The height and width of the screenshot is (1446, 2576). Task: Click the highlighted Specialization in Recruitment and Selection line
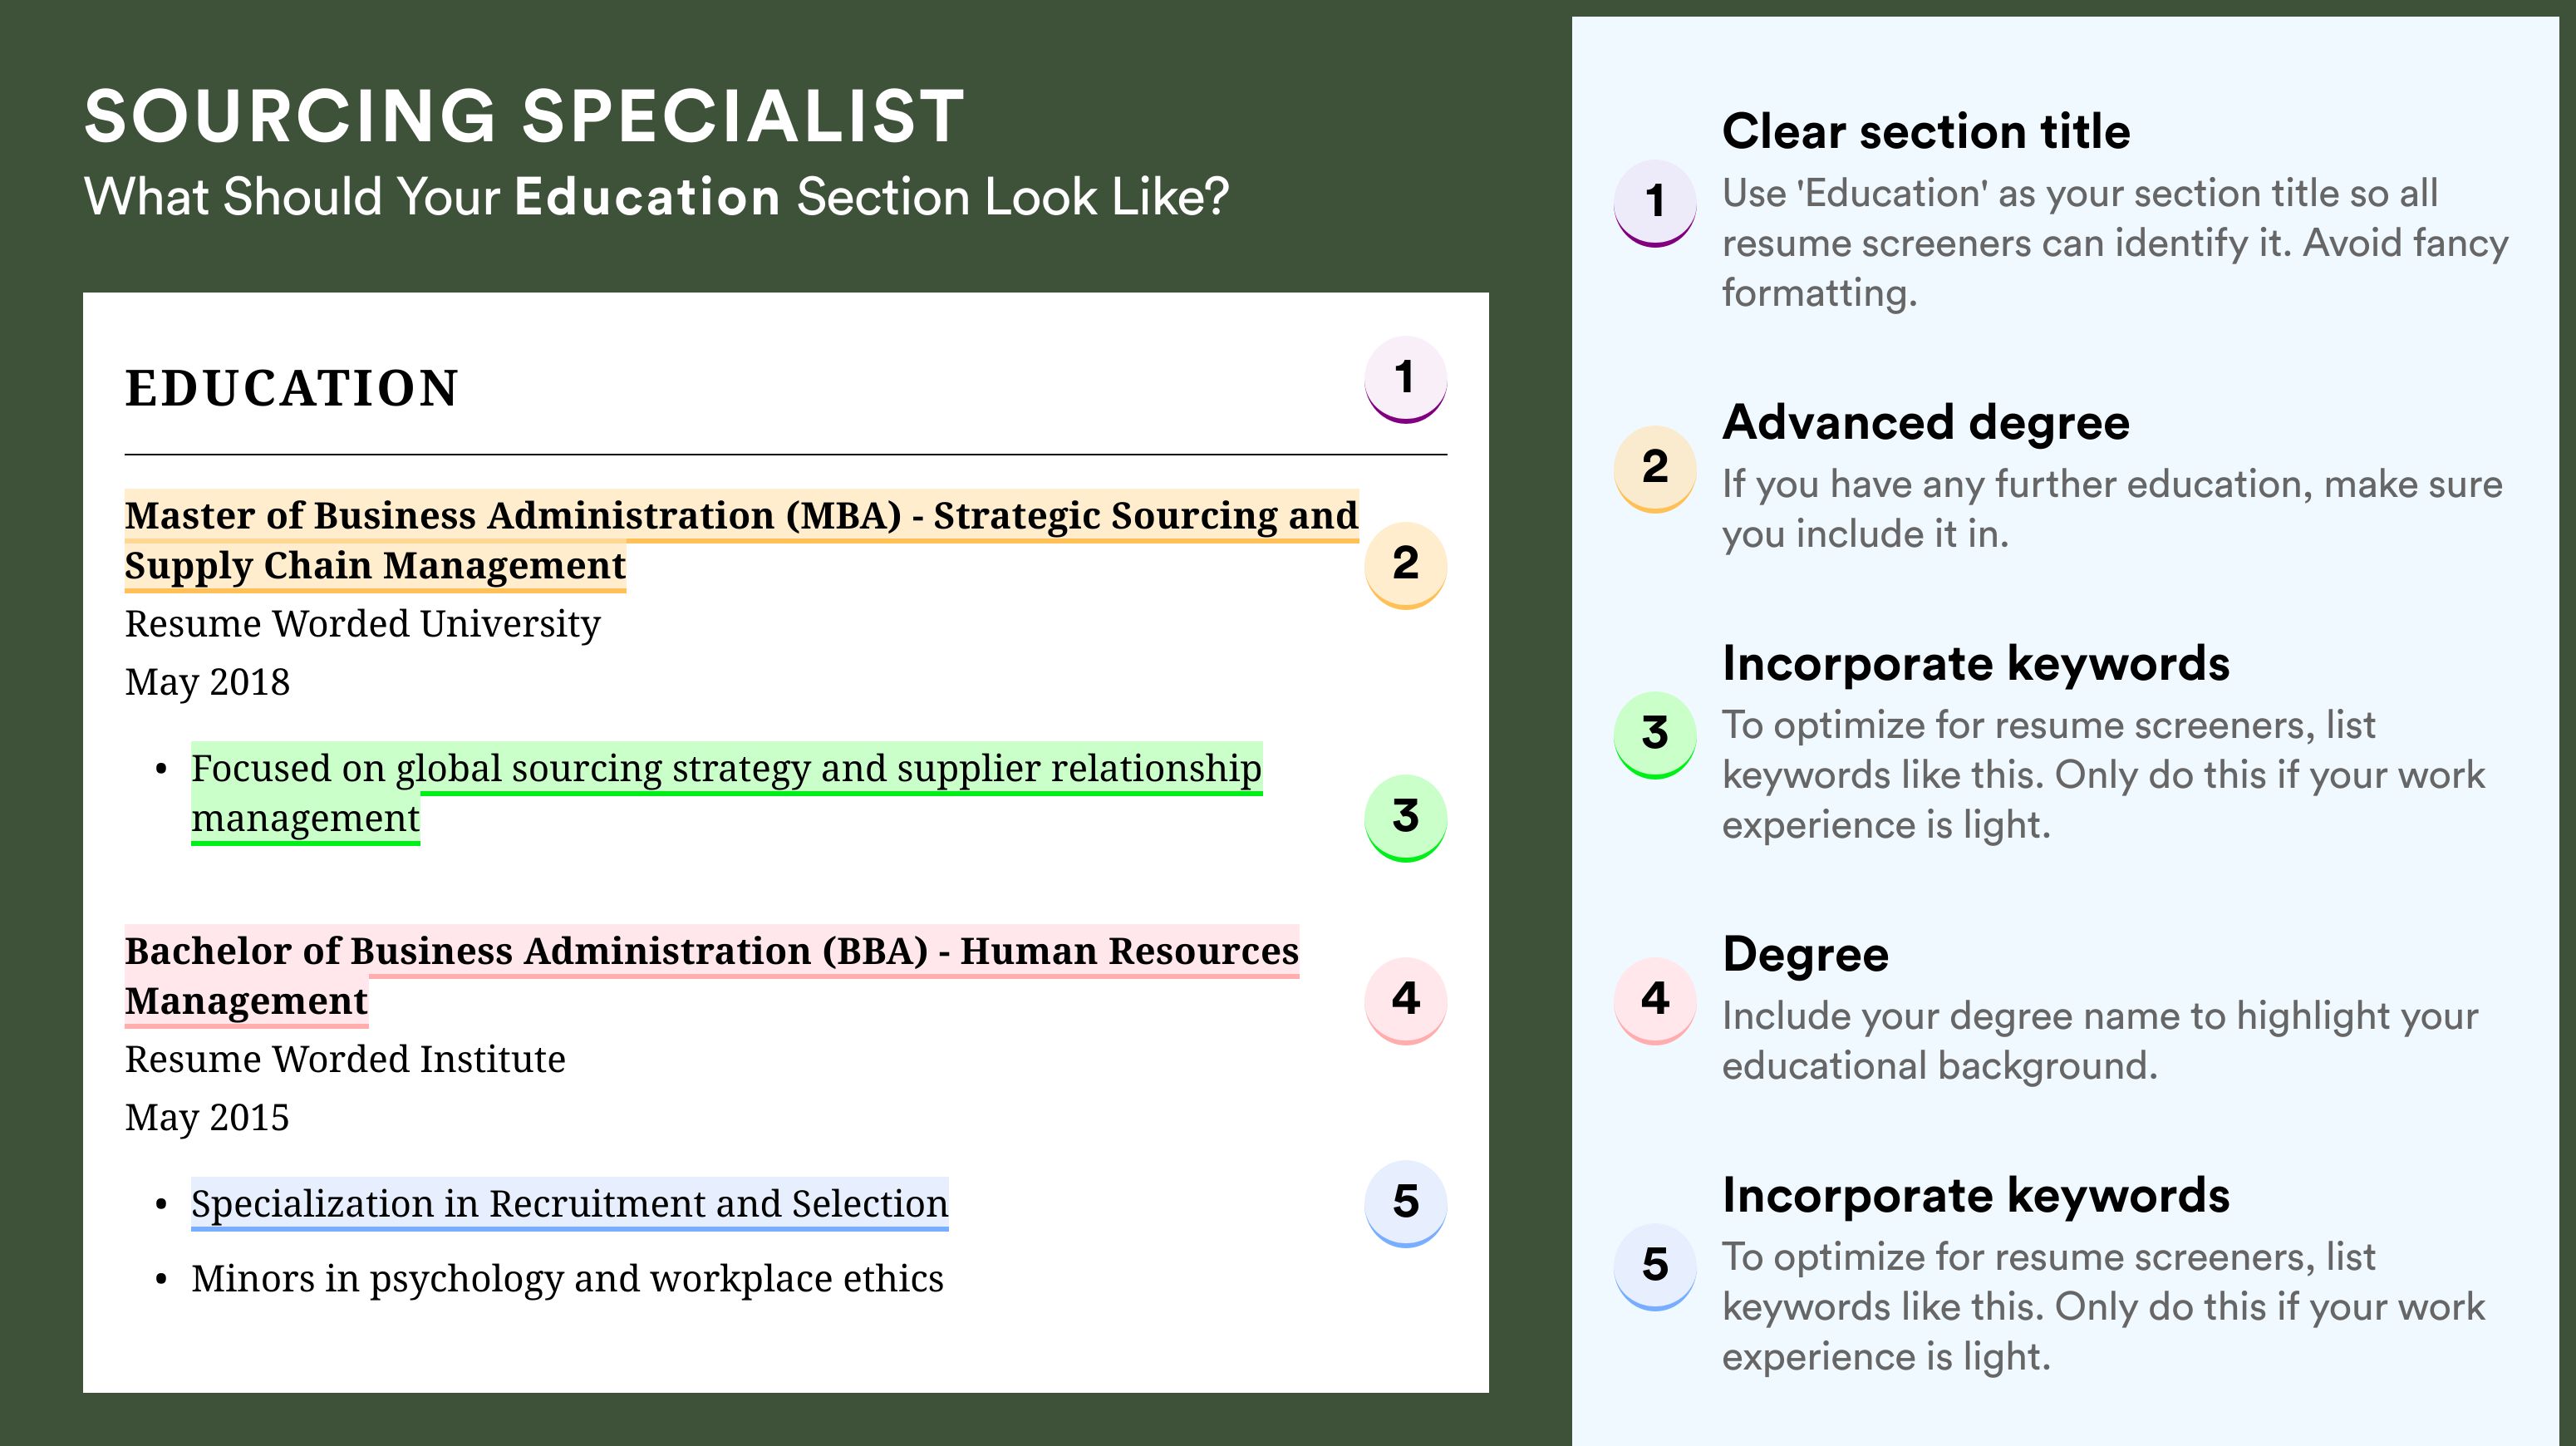tap(569, 1204)
